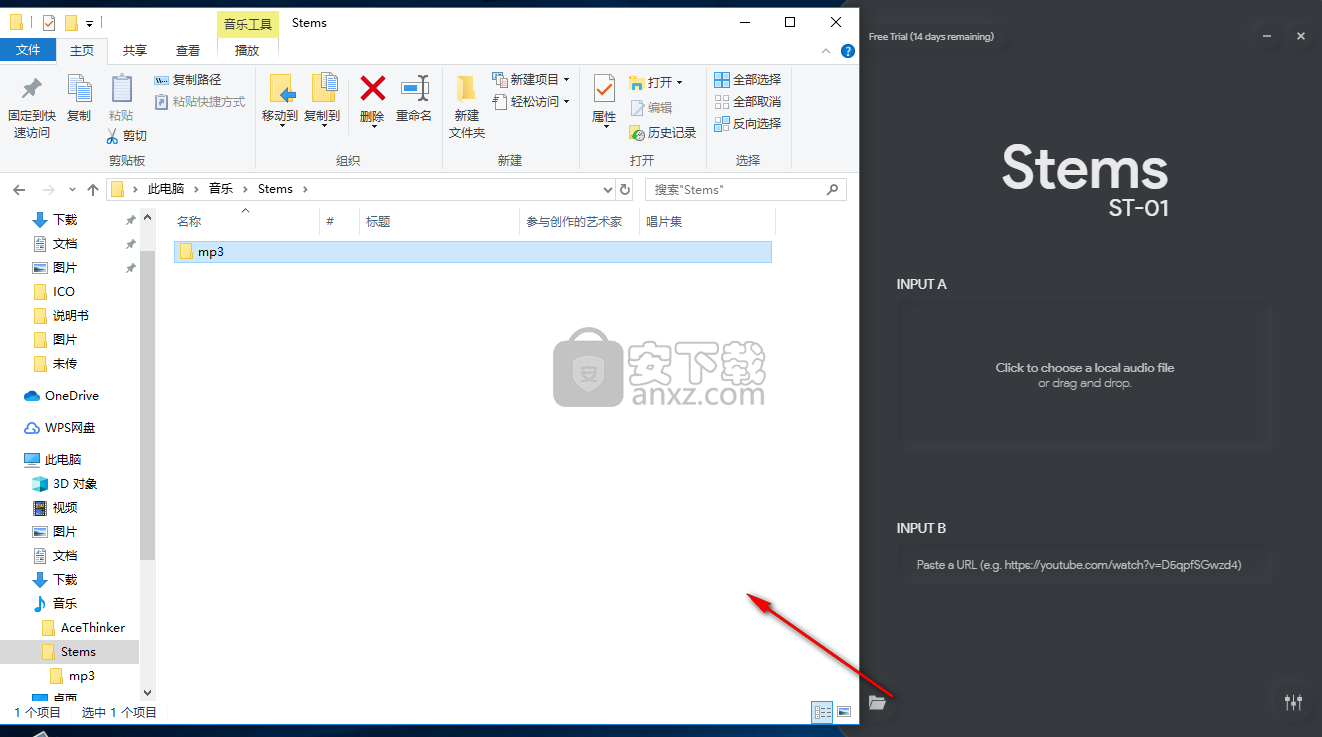Click the blue Help question icon
This screenshot has height=737, width=1322.
(x=847, y=51)
